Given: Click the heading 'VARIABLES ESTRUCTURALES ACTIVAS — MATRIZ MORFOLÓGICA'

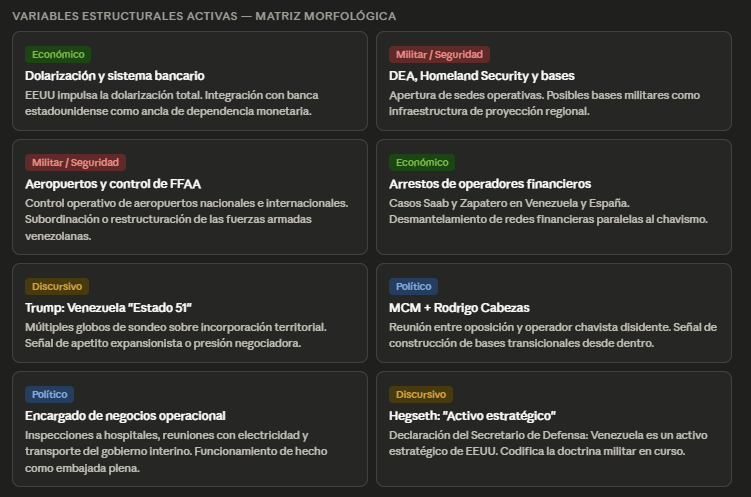Looking at the screenshot, I should pyautogui.click(x=204, y=16).
